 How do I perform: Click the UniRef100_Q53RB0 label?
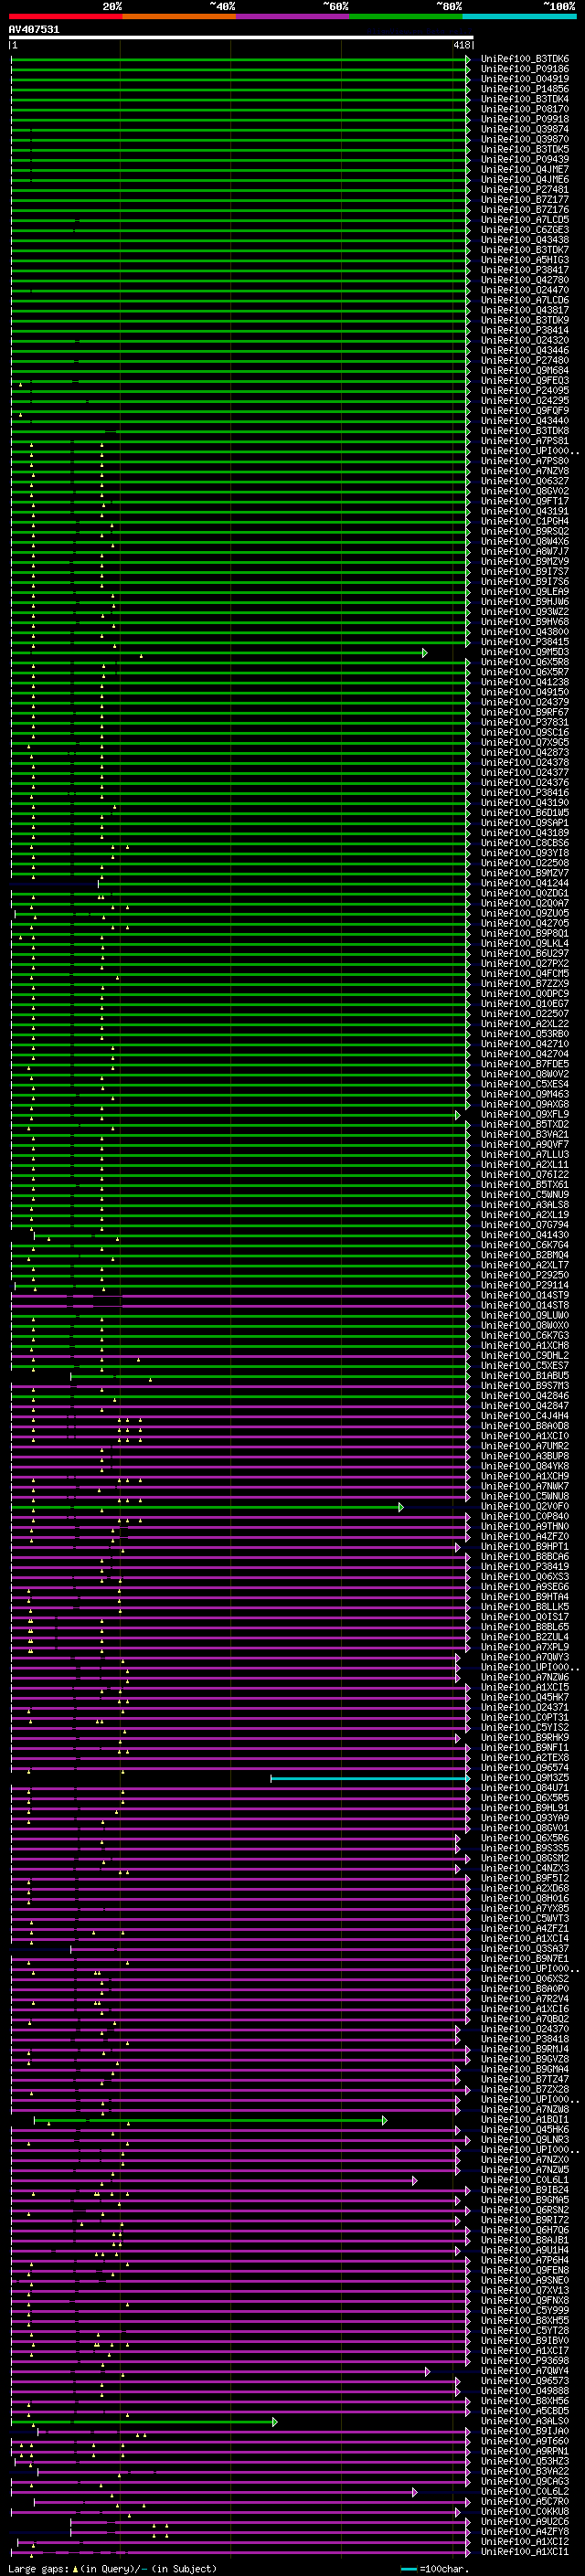point(524,1034)
